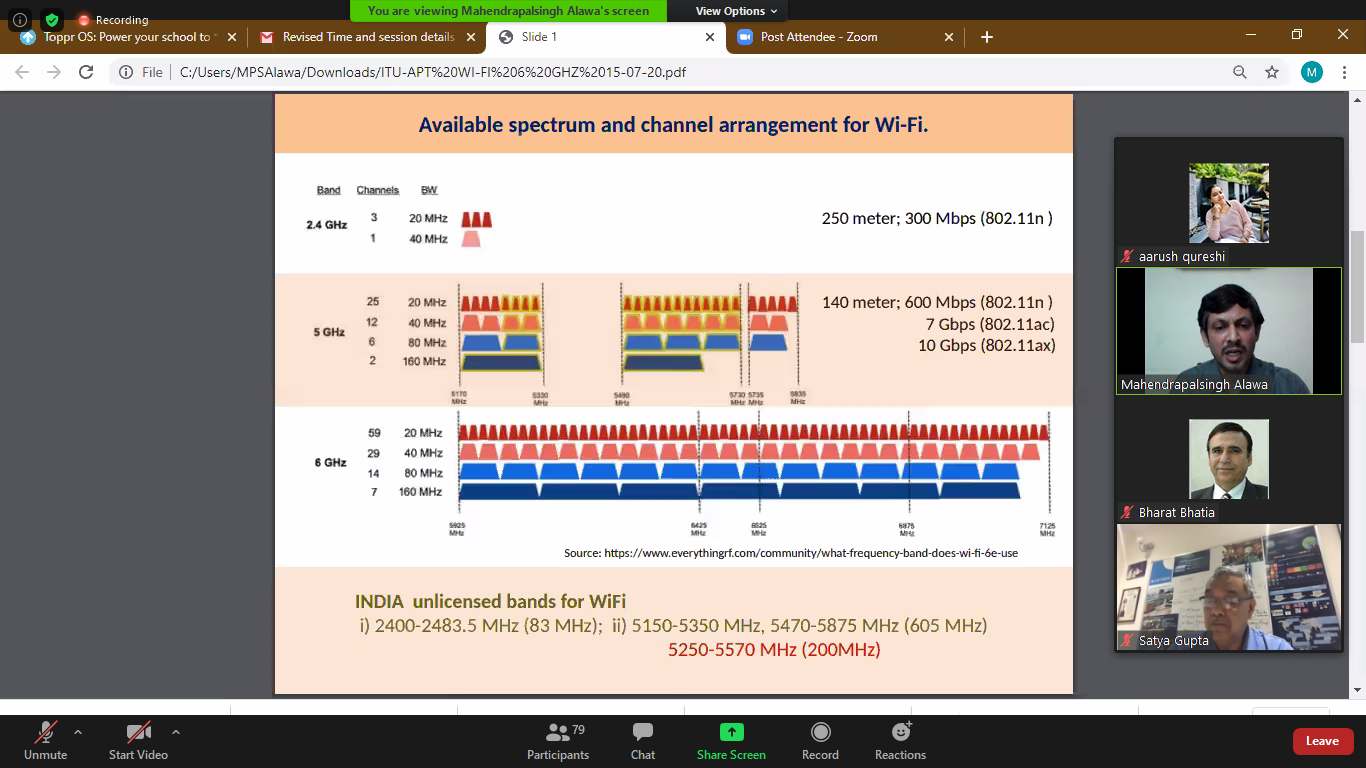Bookmark this page with star icon
Image resolution: width=1366 pixels, height=768 pixels.
click(x=1272, y=72)
